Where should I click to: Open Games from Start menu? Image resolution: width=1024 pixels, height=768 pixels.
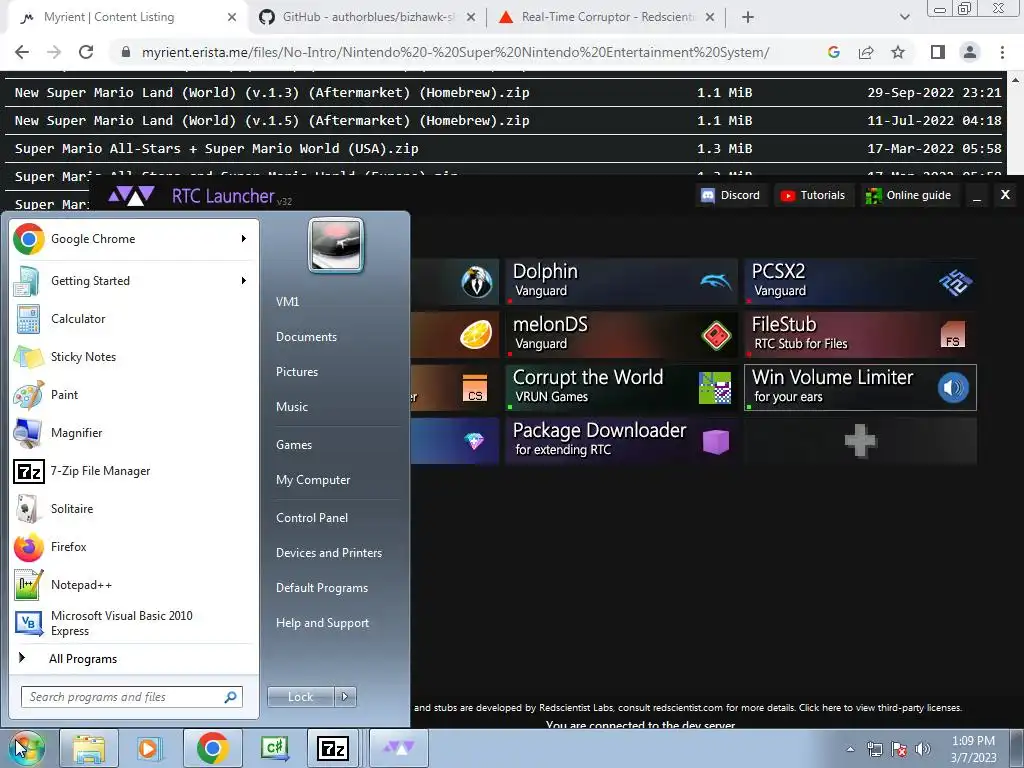tap(294, 445)
